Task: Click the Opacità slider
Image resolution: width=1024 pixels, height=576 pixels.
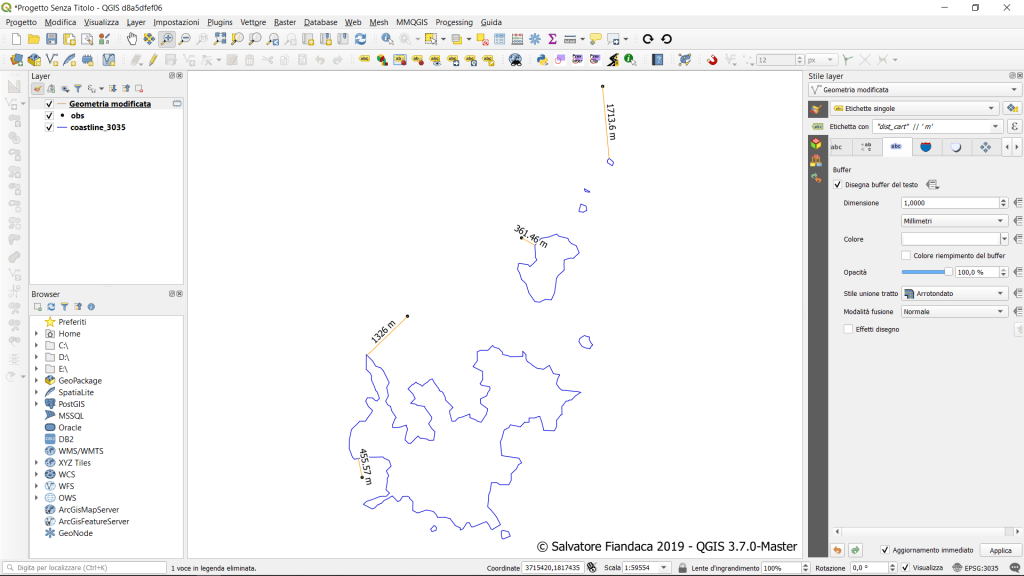Action: pos(926,272)
